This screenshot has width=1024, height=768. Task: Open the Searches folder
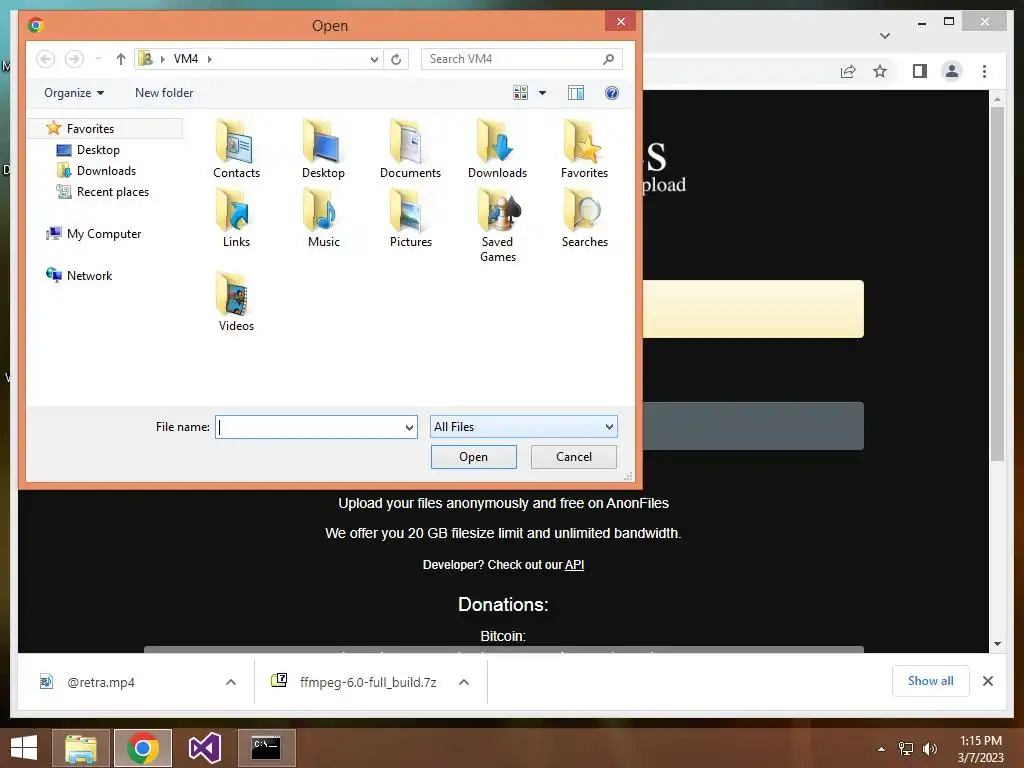[584, 218]
